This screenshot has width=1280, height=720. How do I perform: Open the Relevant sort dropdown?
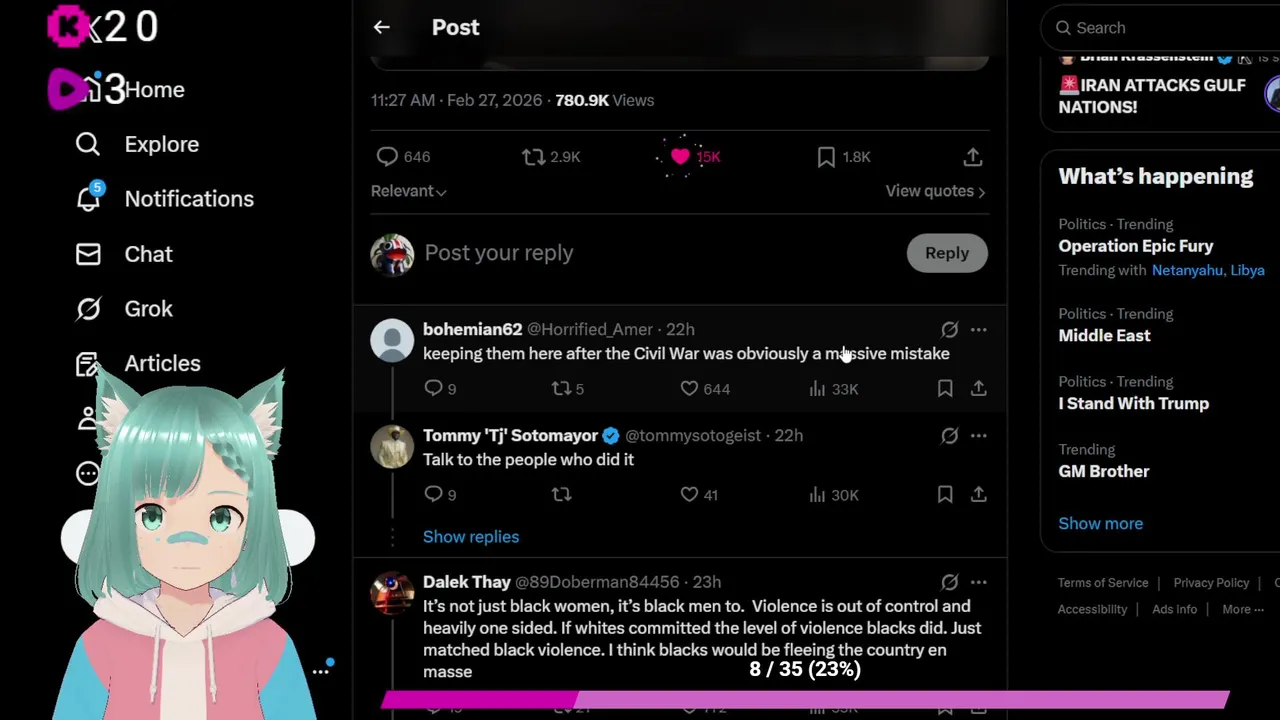[408, 191]
